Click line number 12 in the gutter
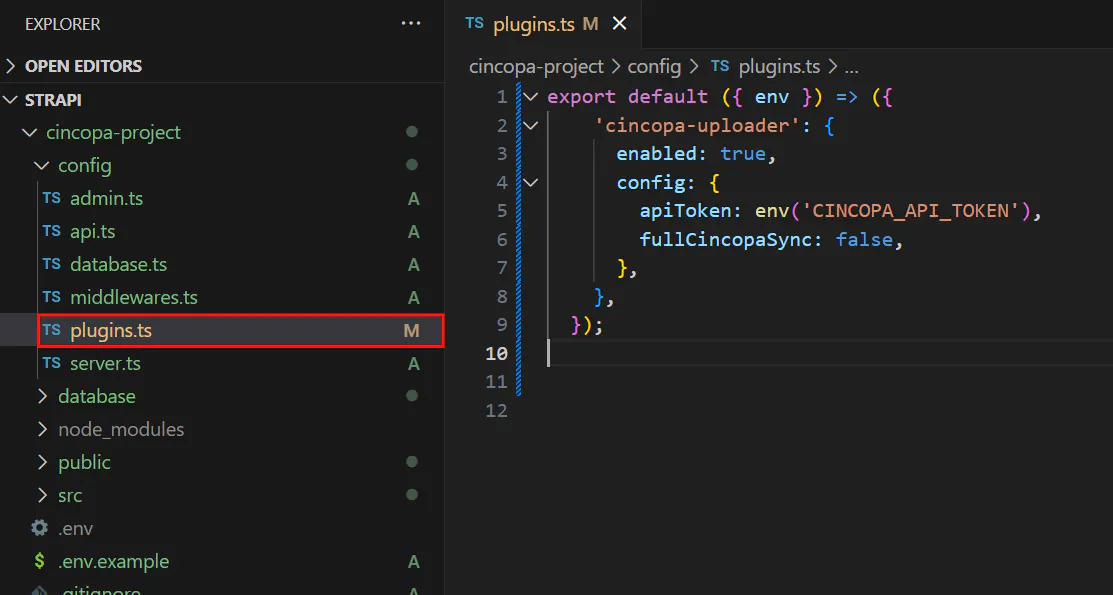This screenshot has height=595, width=1113. click(496, 410)
